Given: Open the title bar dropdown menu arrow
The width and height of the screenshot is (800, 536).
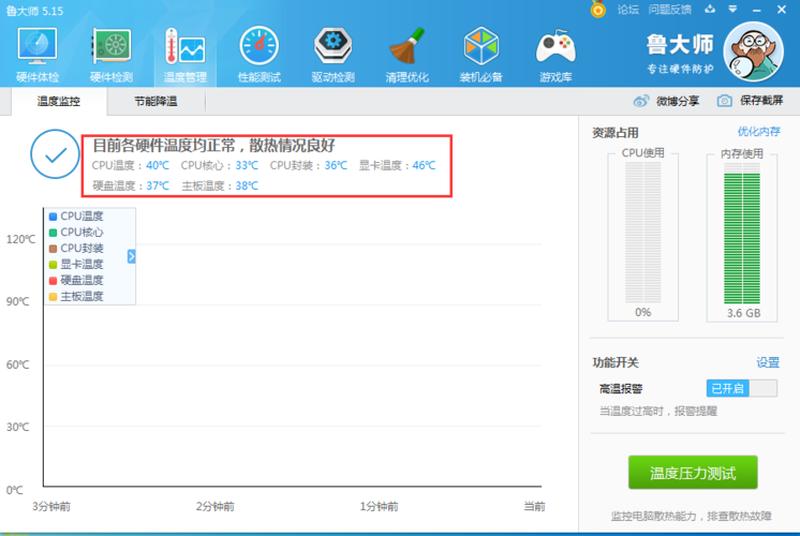Looking at the screenshot, I should tap(733, 9).
